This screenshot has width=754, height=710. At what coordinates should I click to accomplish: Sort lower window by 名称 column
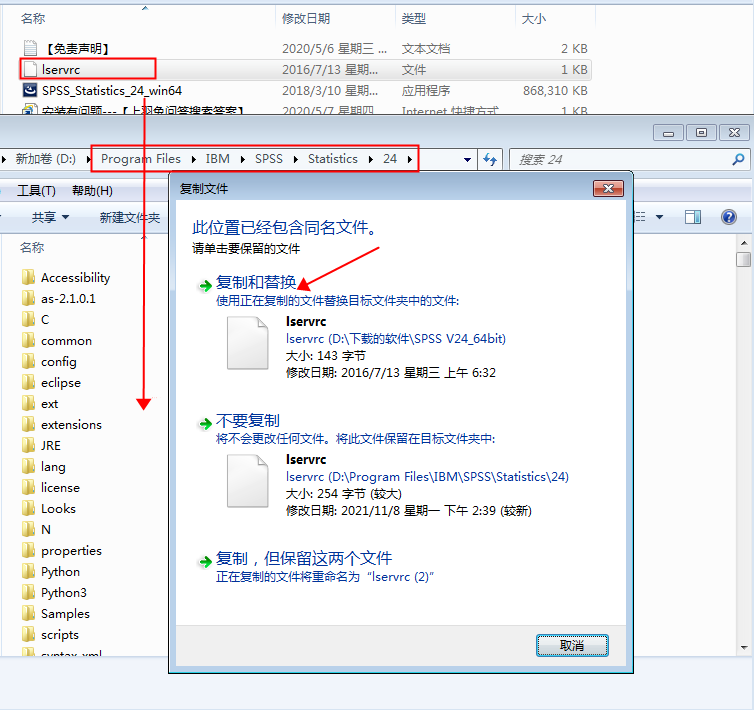click(x=32, y=247)
